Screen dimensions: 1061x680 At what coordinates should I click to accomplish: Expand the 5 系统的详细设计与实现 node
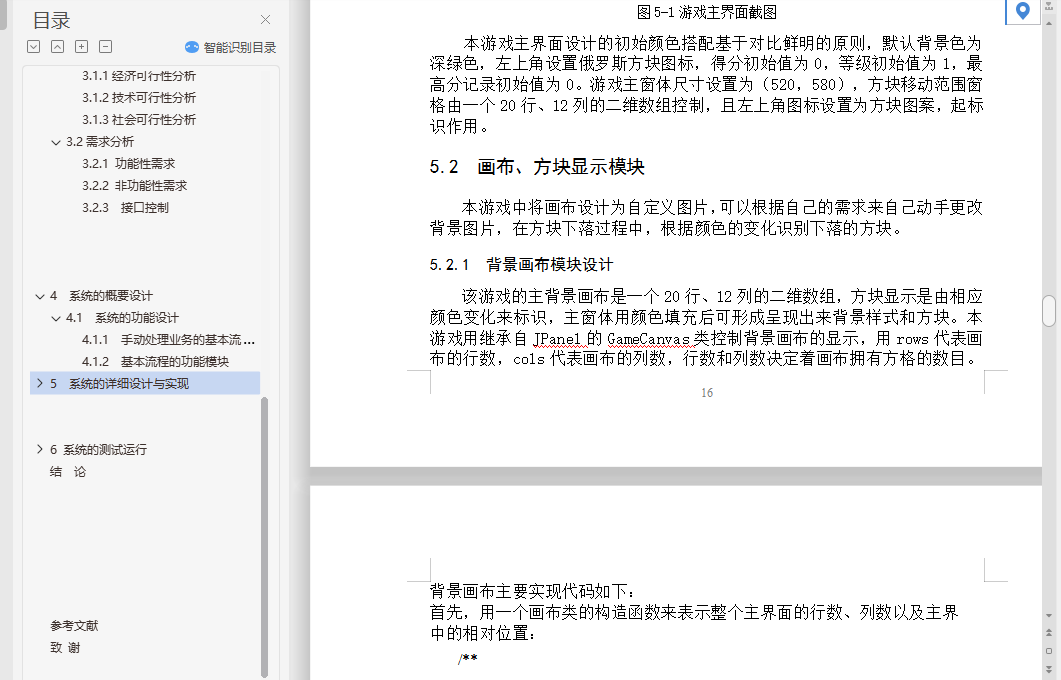pyautogui.click(x=40, y=384)
